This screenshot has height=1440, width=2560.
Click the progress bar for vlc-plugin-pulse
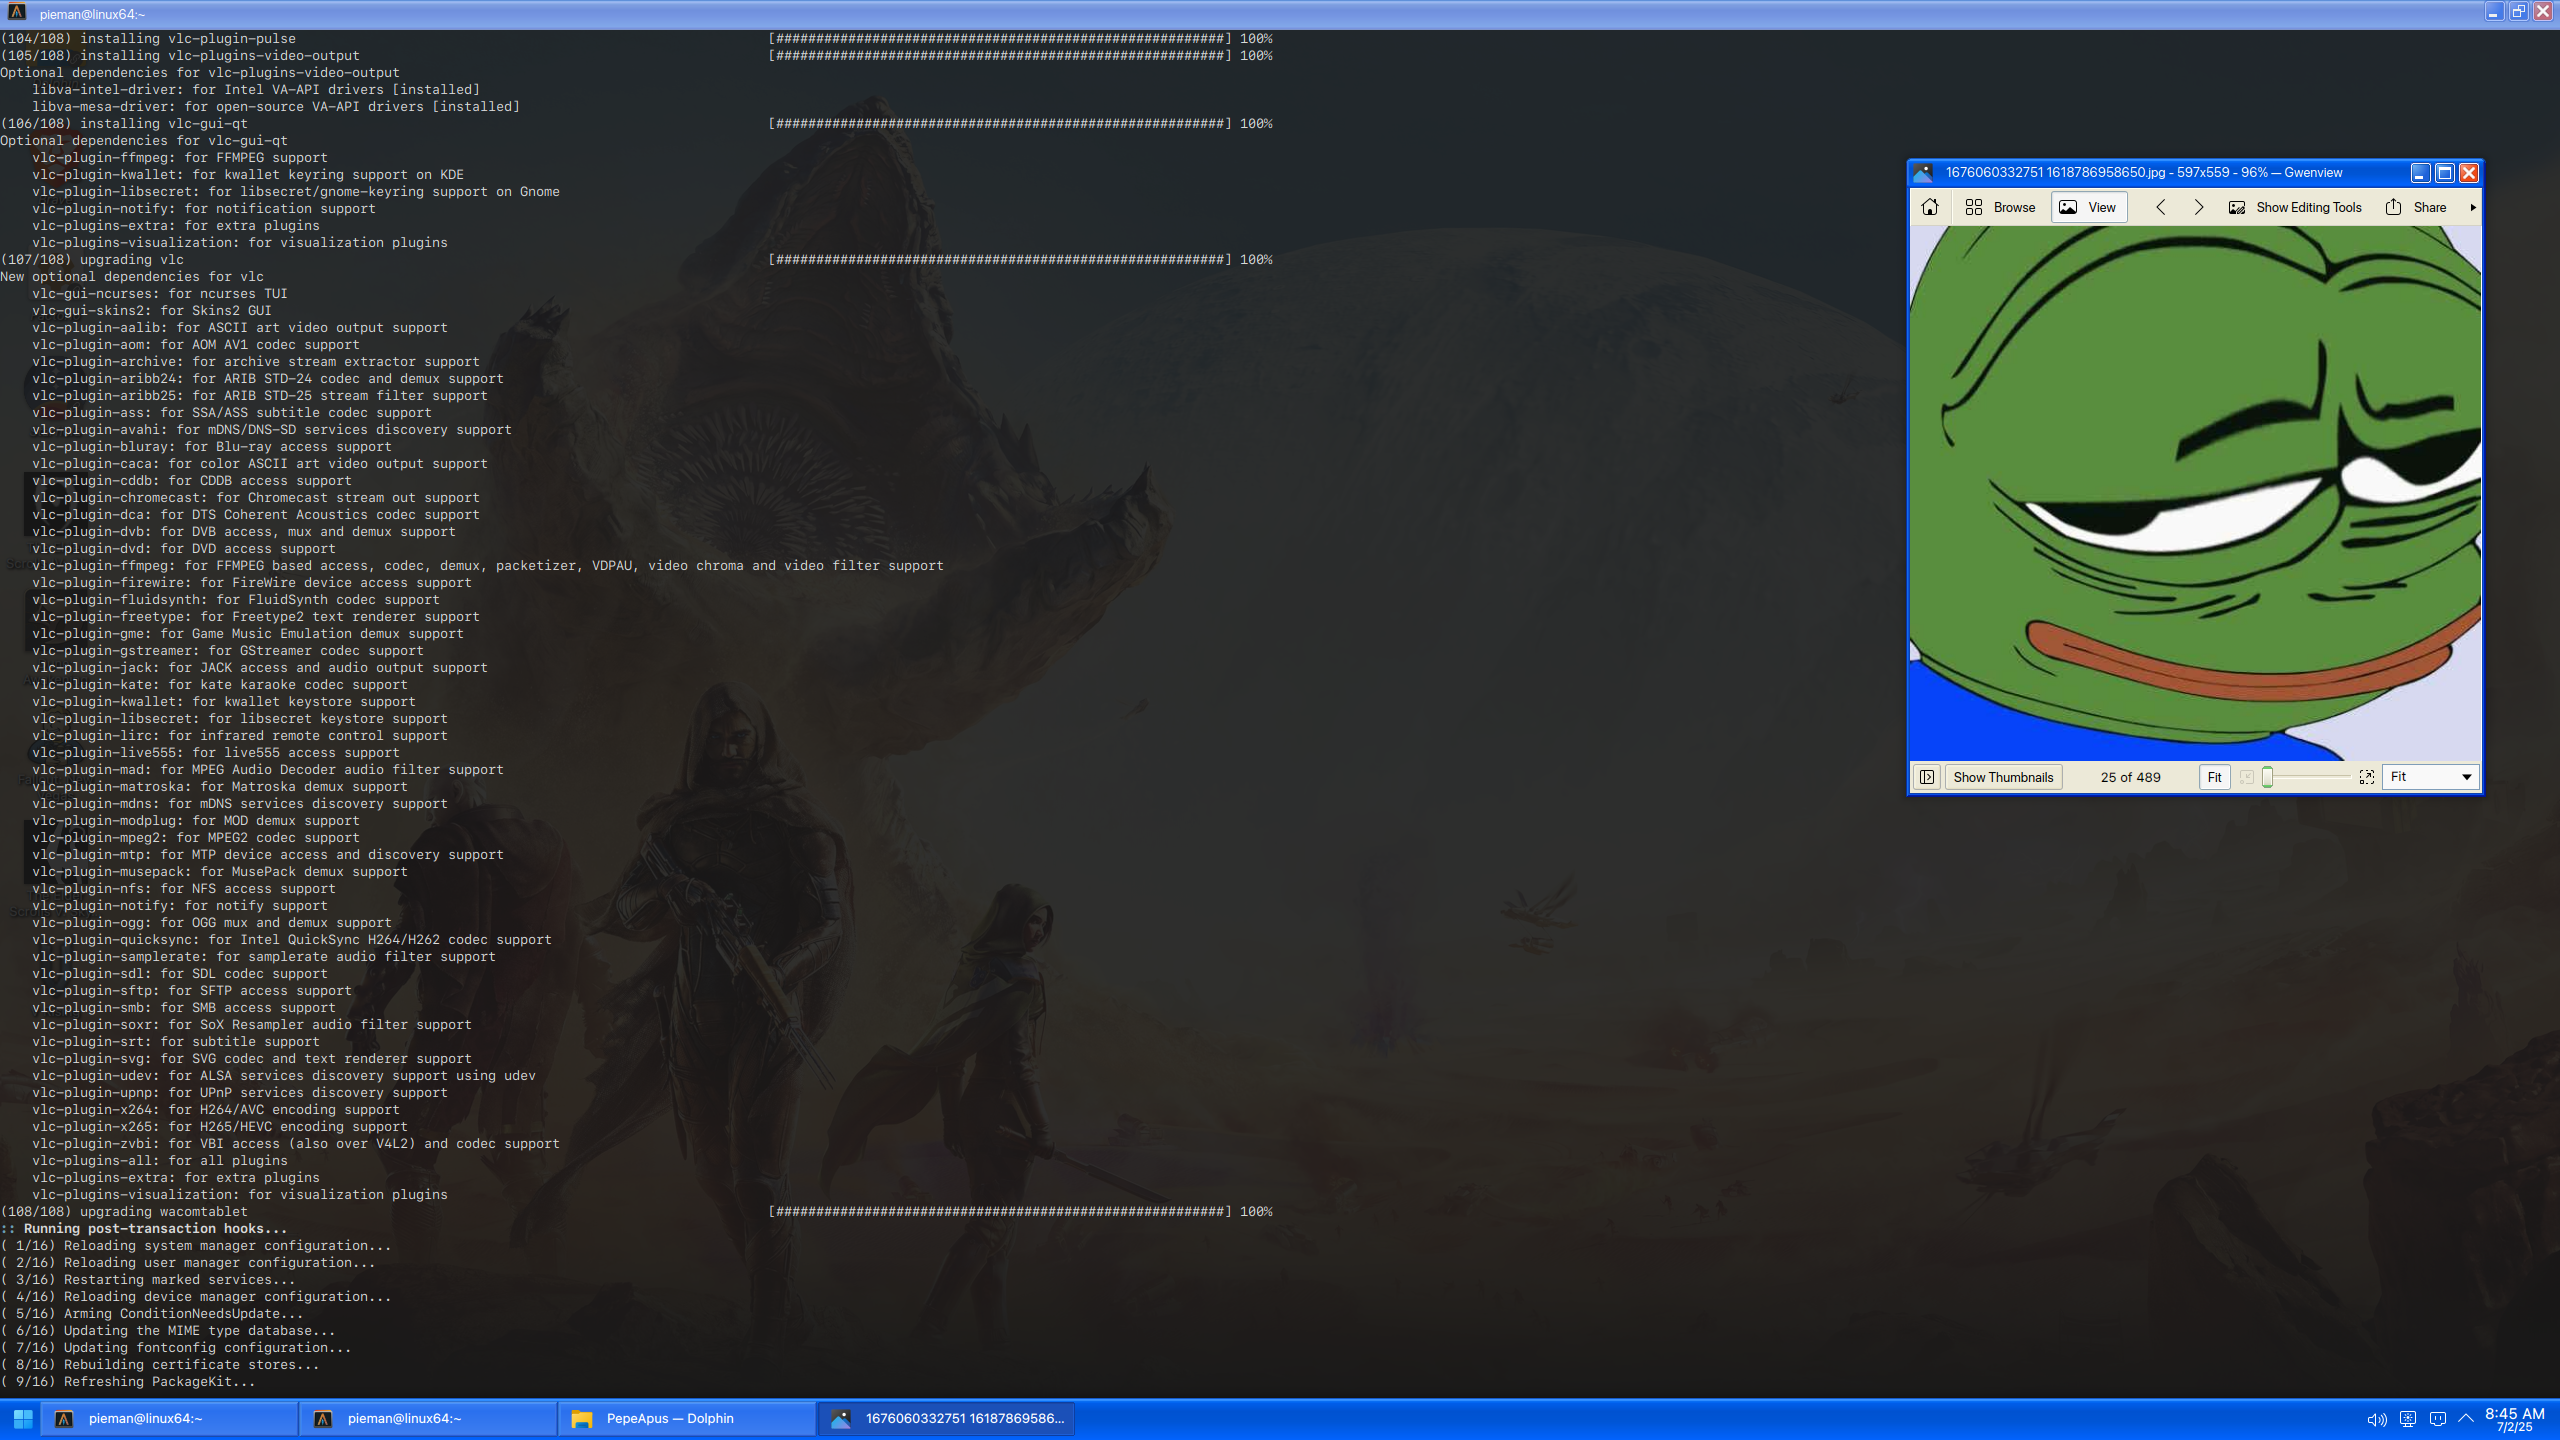(1000, 39)
